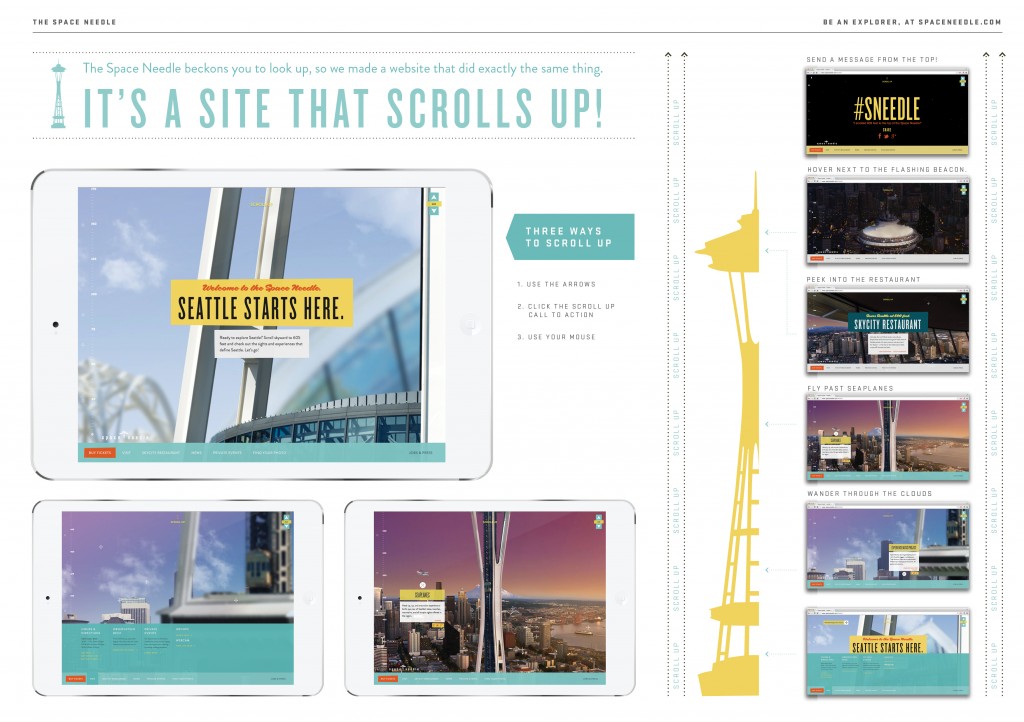Click the yellow Seaplanes label on the bottom-right tablet
The height and width of the screenshot is (722, 1024).
click(423, 595)
